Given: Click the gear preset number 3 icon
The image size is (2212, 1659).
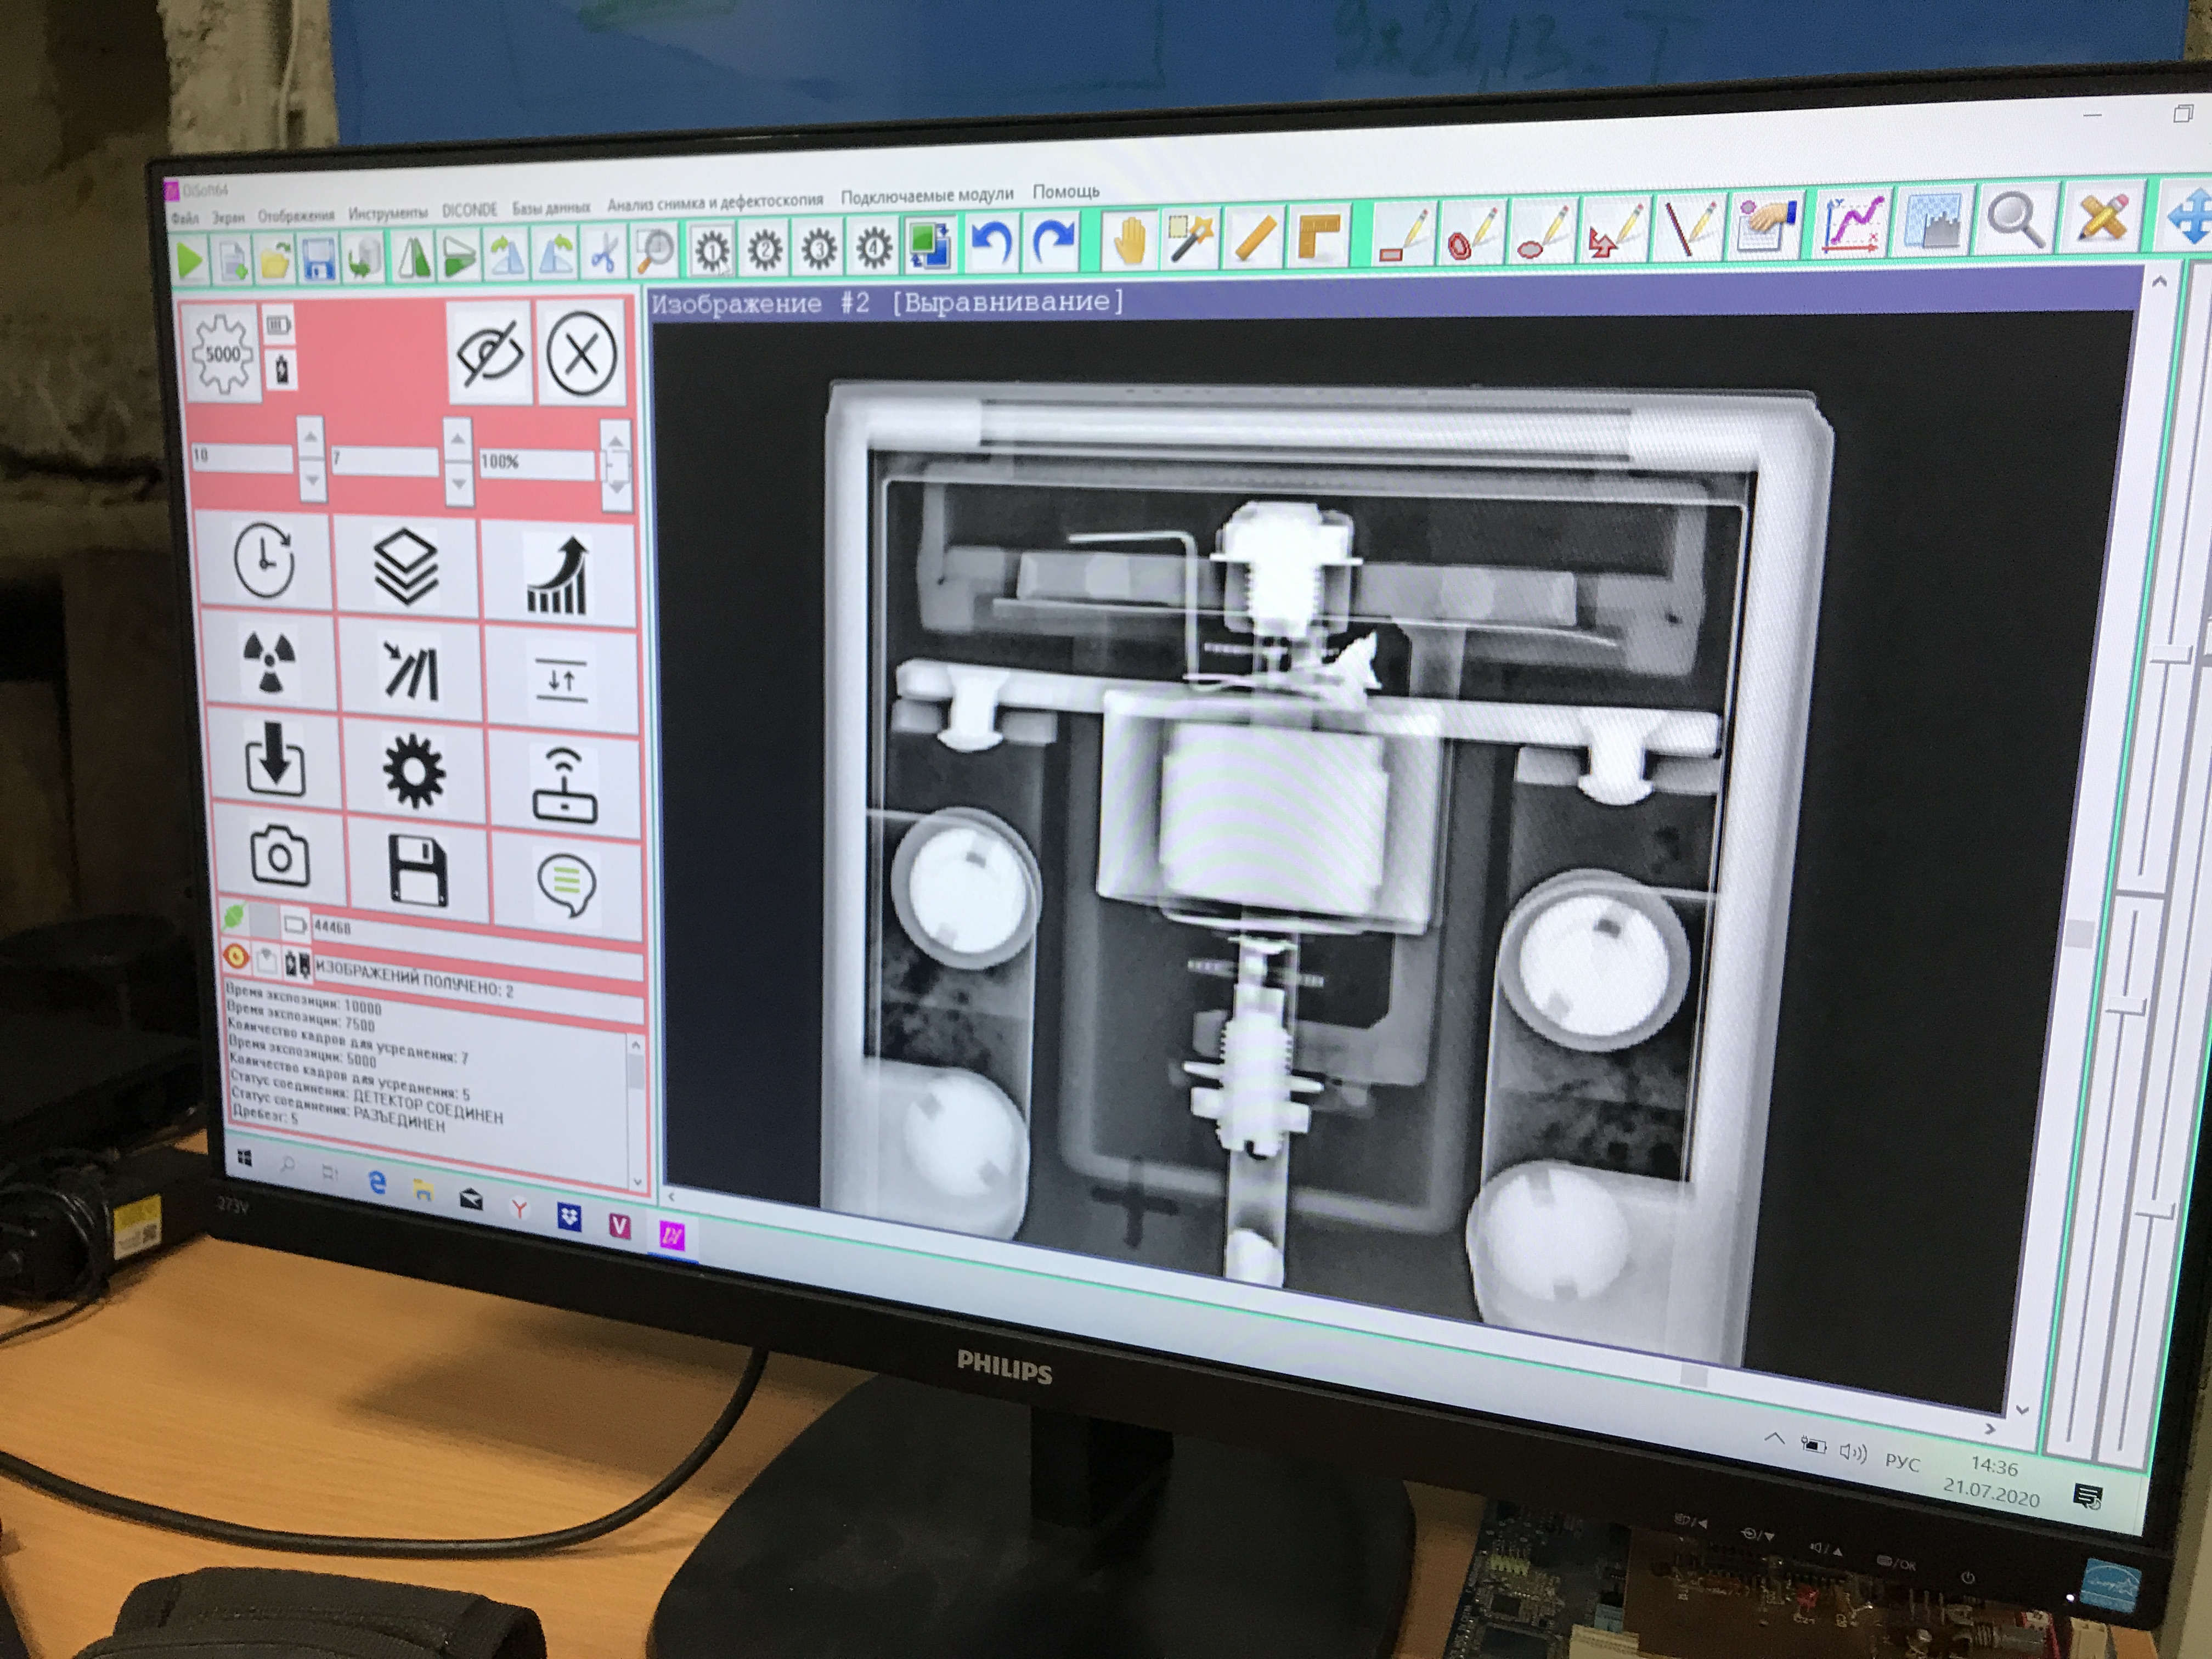Looking at the screenshot, I should tap(819, 248).
